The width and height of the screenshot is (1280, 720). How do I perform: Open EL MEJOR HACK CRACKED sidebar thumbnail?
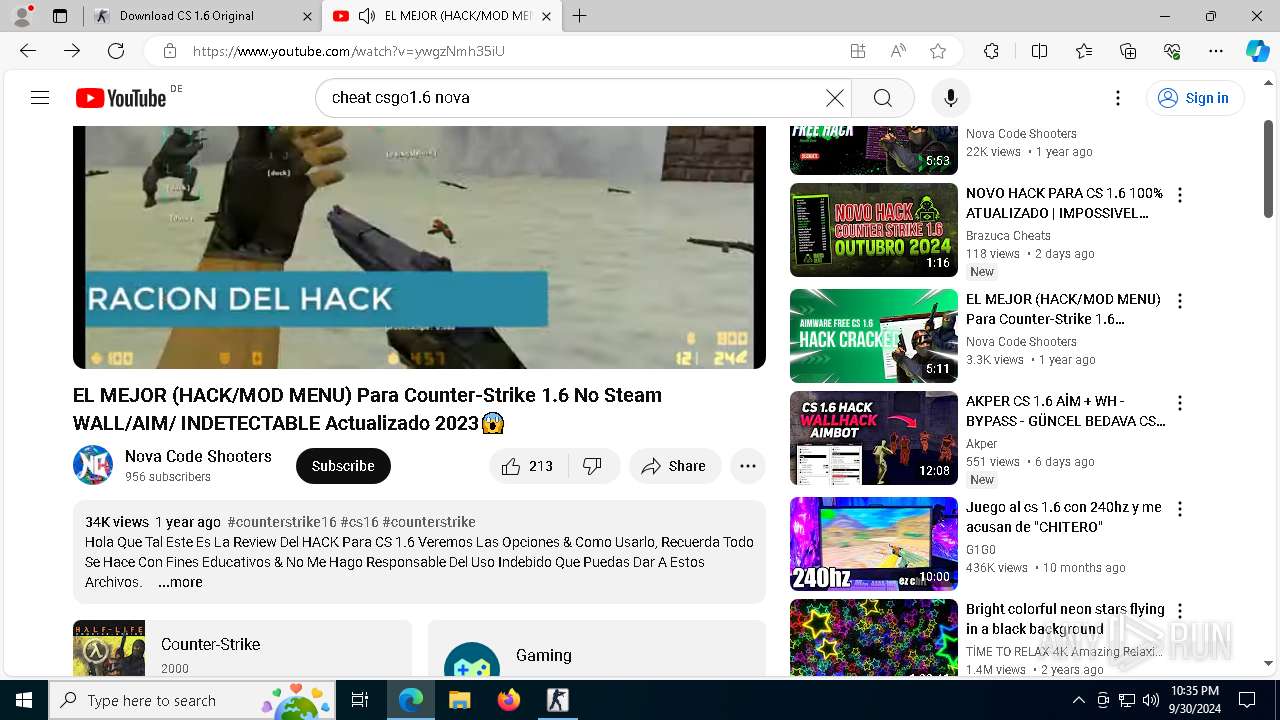(x=874, y=336)
